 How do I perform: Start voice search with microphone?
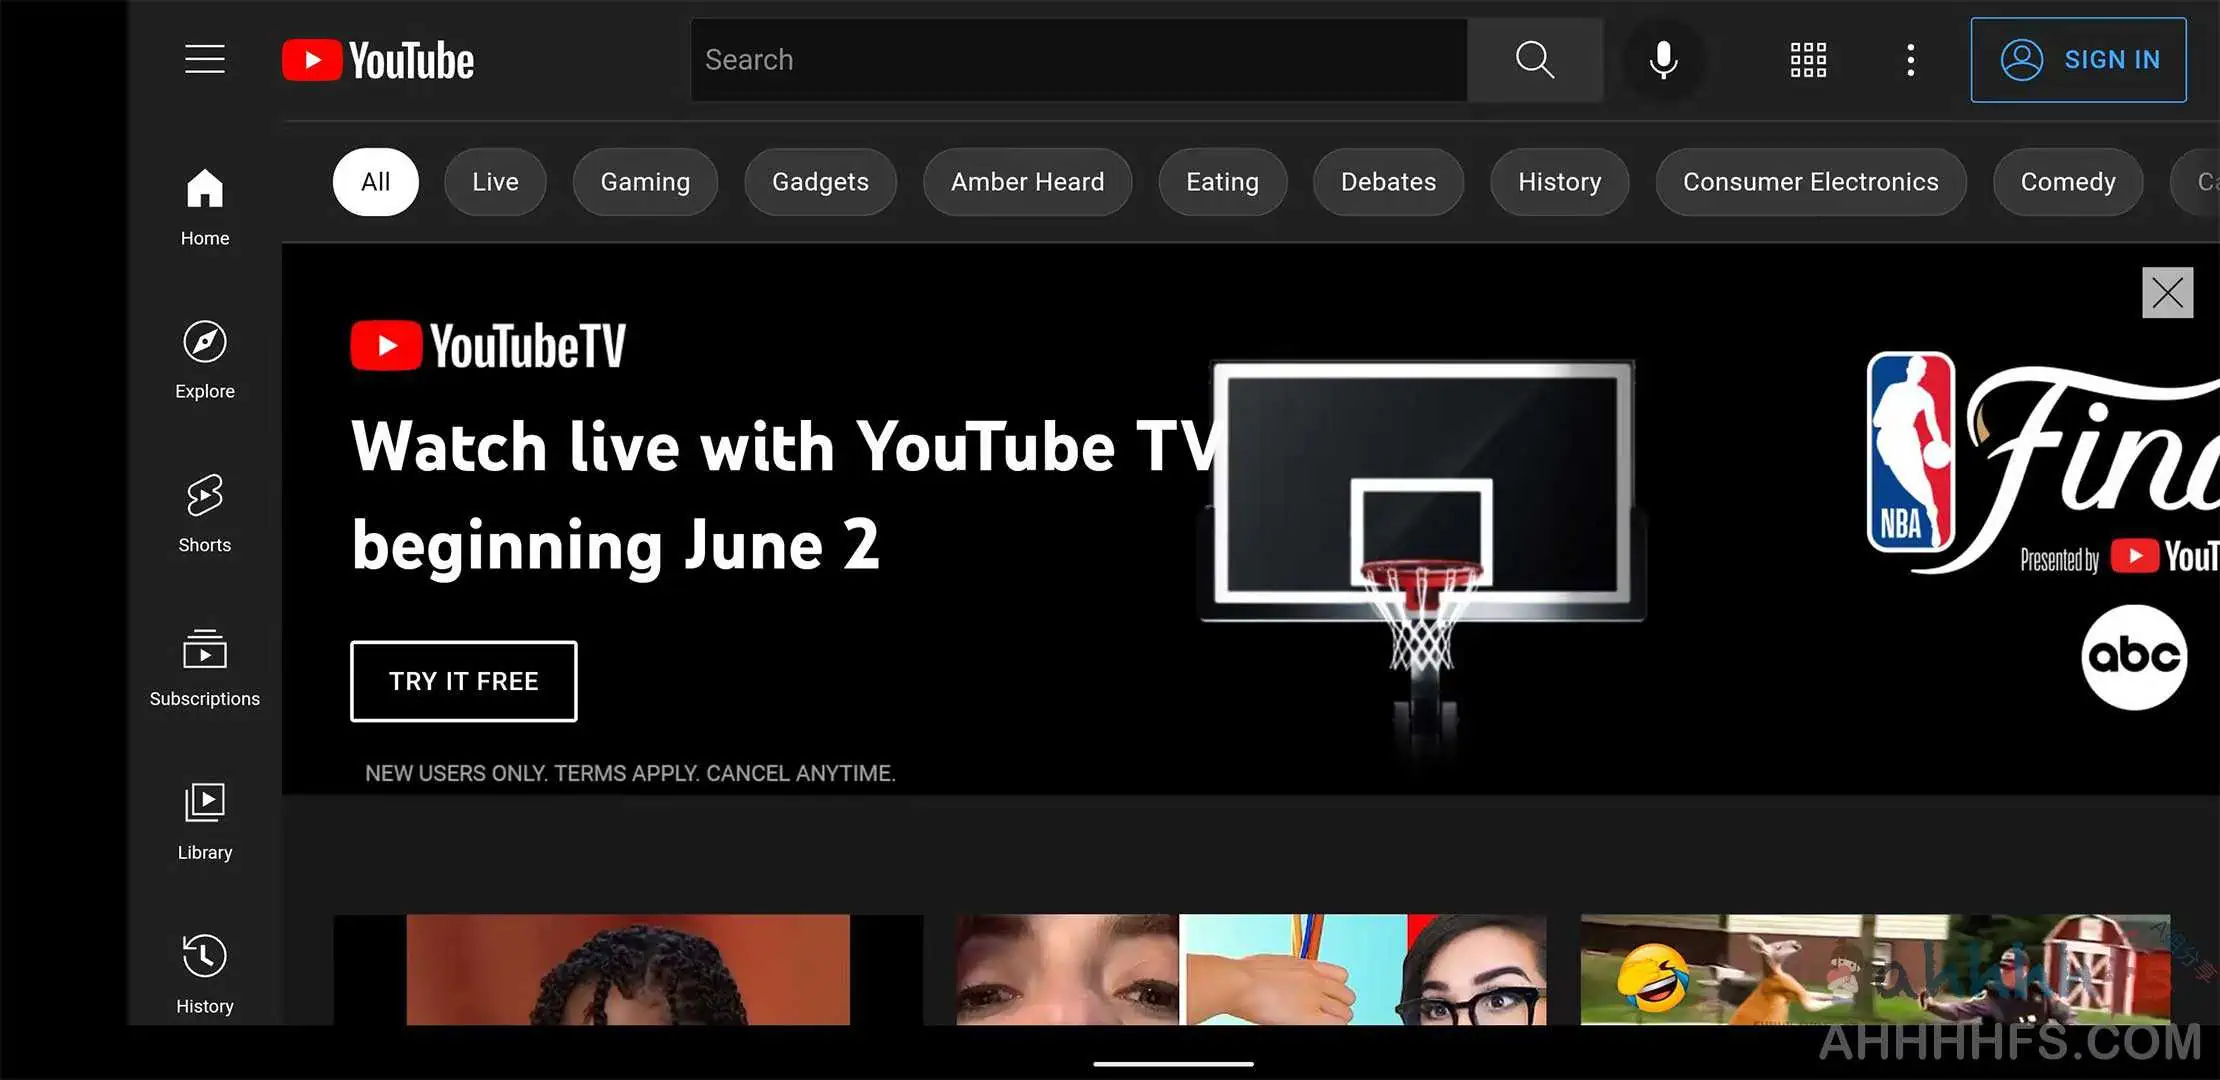coord(1663,60)
